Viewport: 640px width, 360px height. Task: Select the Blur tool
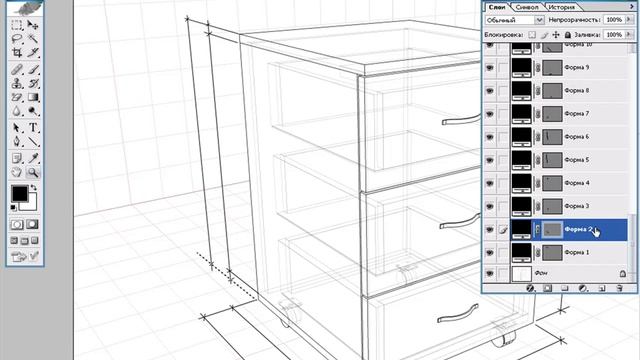point(17,111)
